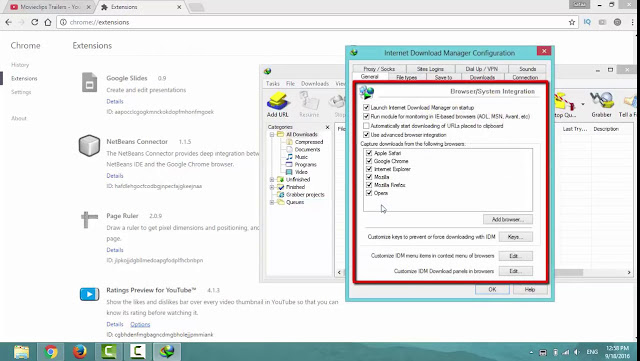Image resolution: width=640 pixels, height=361 pixels.
Task: Click the Resume icon in IDM toolbar
Action: [x=309, y=105]
